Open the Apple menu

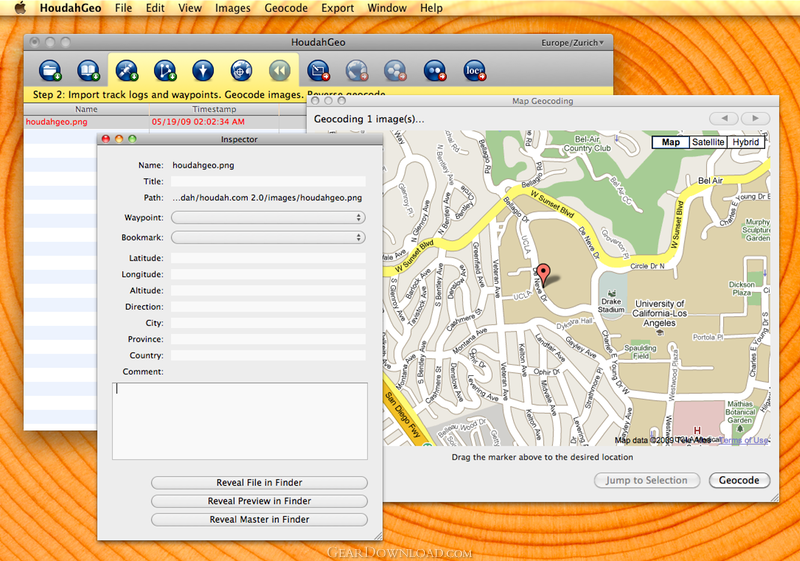[20, 8]
